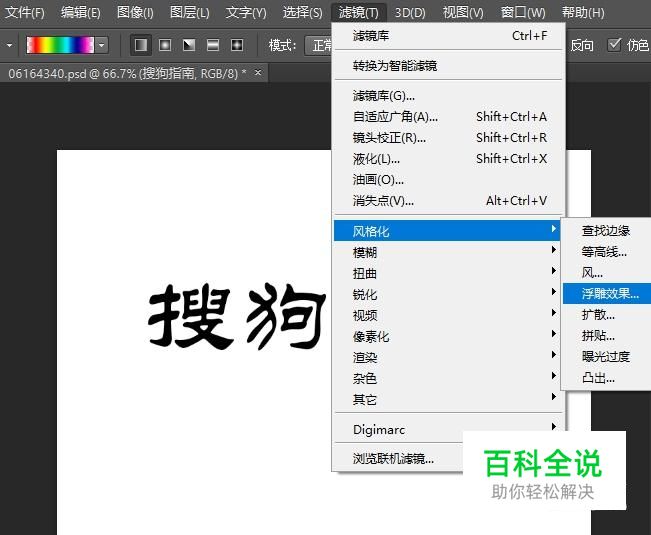
Task: Open the 图层(L) menu
Action: click(x=189, y=12)
